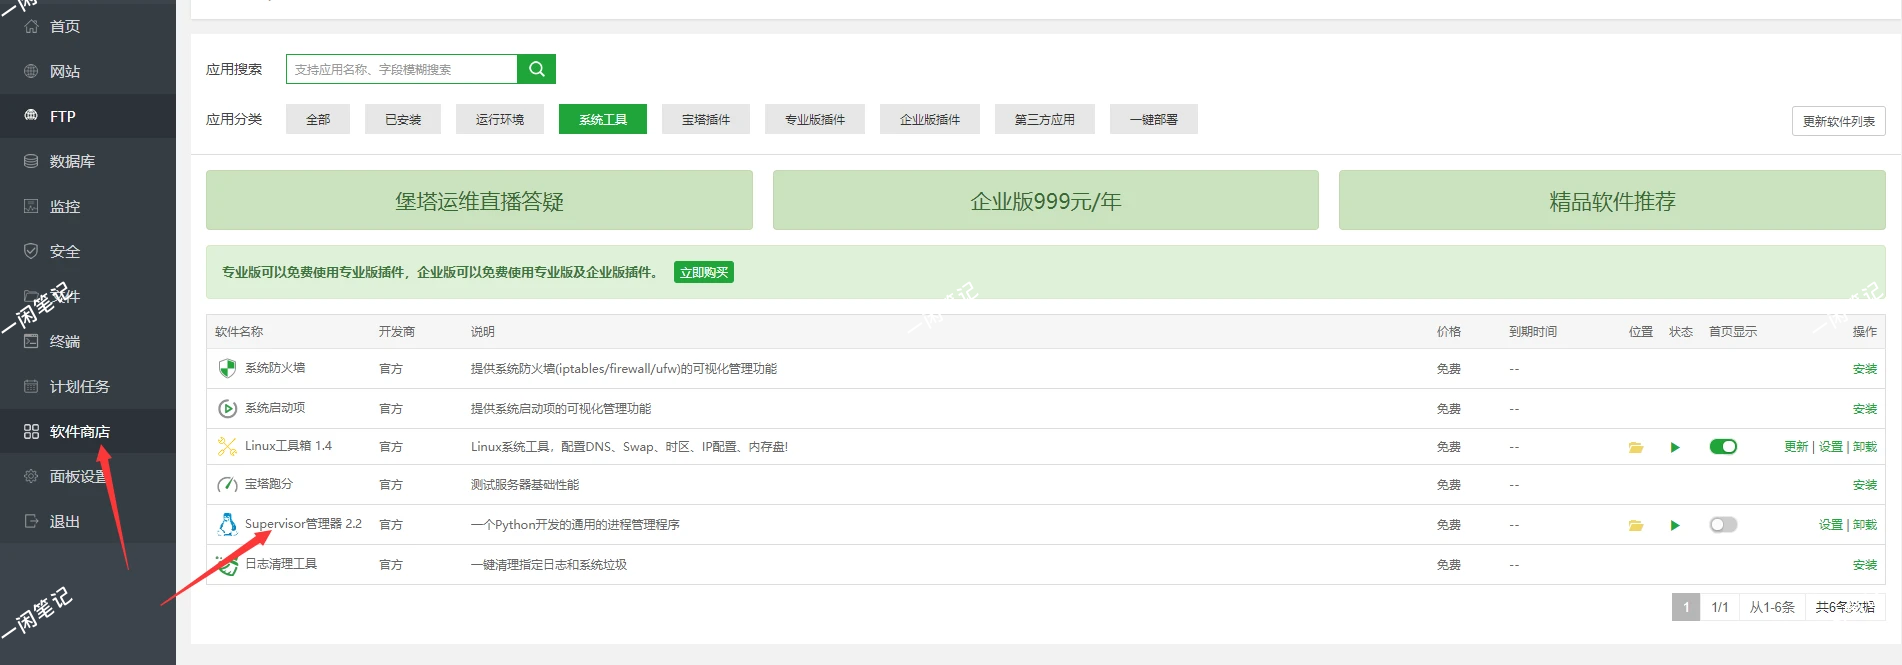Open the 企业版999元/年 banner
Image resolution: width=1902 pixels, height=665 pixels.
(x=1045, y=200)
